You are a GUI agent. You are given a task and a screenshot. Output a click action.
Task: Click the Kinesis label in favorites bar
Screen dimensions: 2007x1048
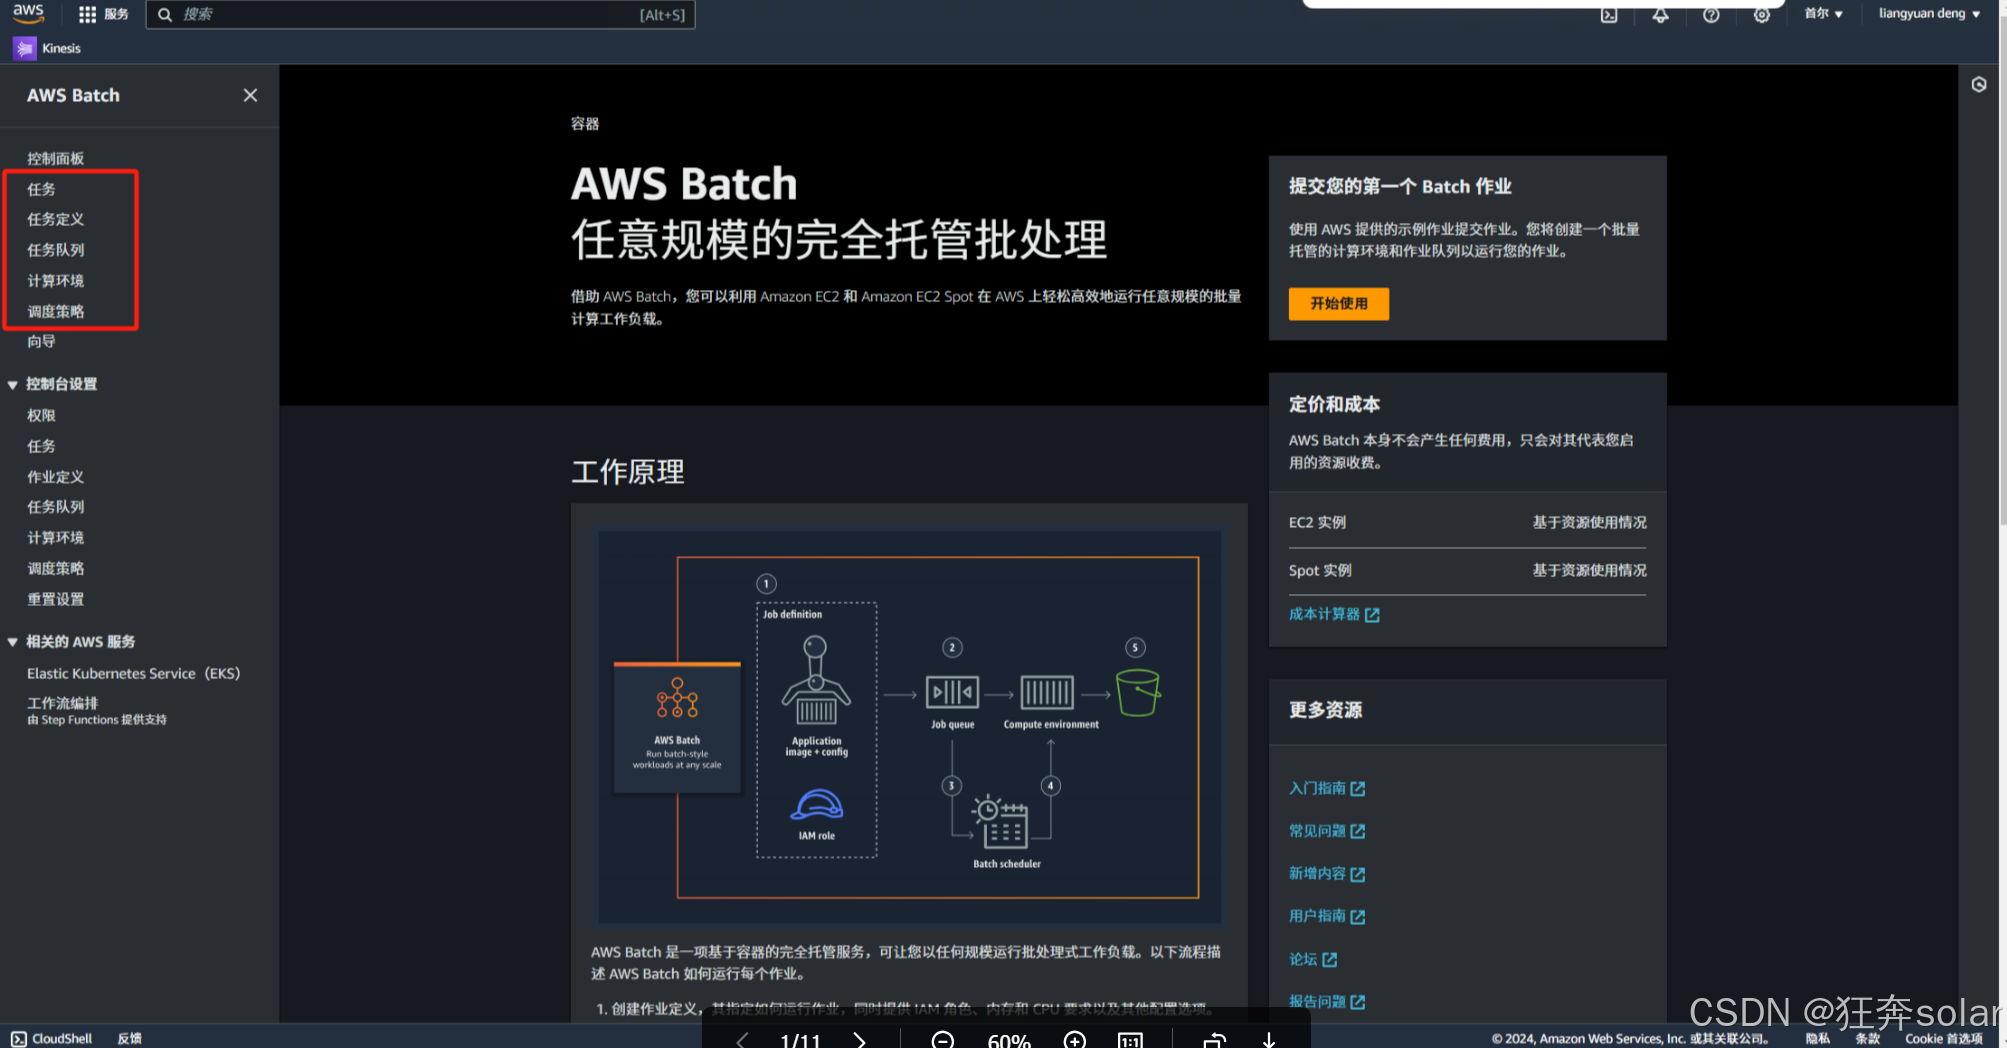click(x=61, y=48)
